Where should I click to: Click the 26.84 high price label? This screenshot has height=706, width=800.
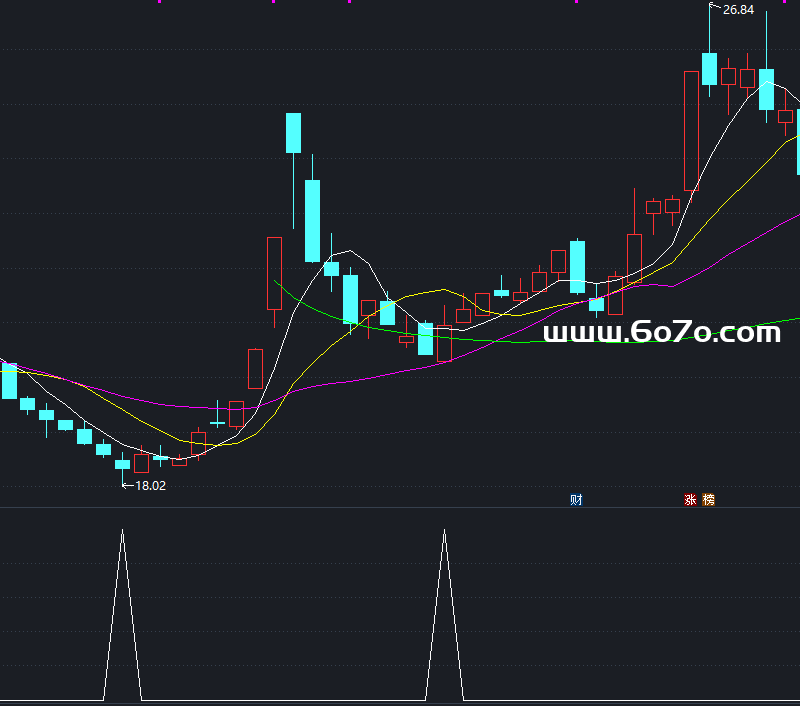(x=737, y=10)
